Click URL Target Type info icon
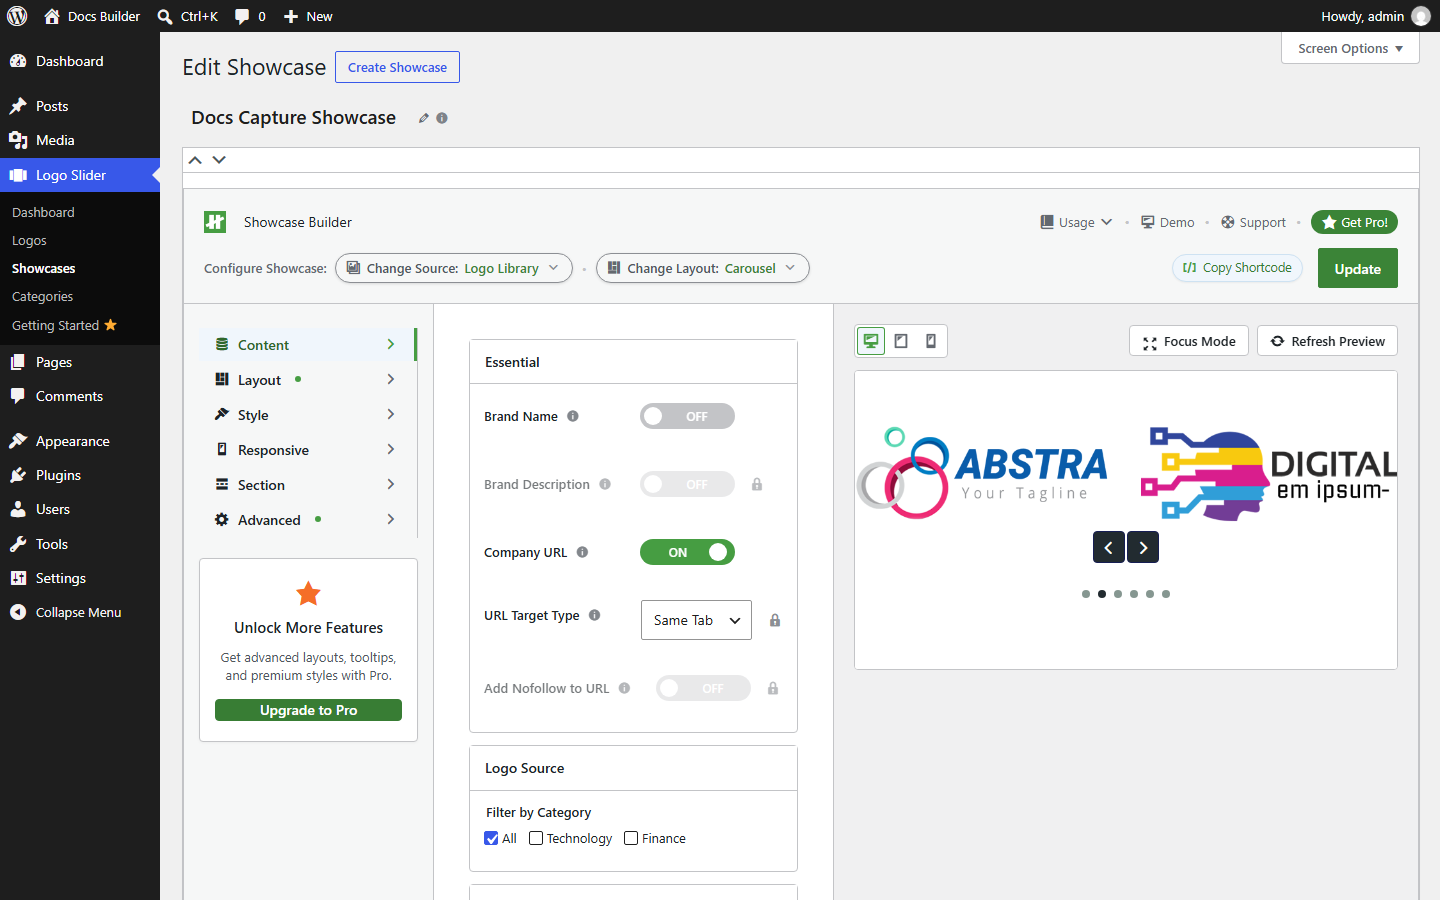The image size is (1440, 900). 594,615
